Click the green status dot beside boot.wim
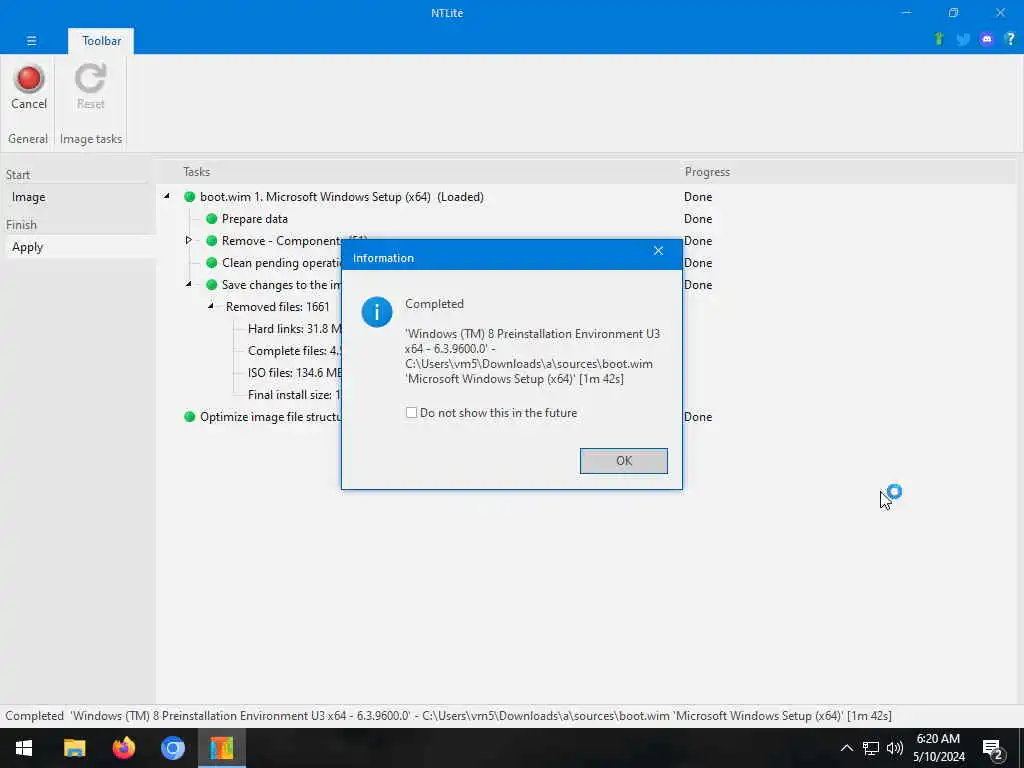This screenshot has height=768, width=1024. 189,197
